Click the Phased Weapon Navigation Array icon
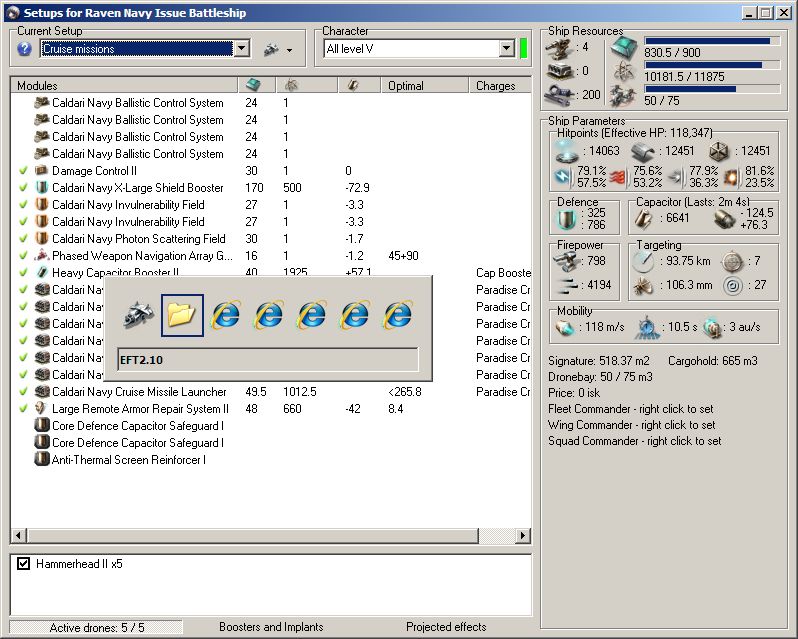The width and height of the screenshot is (798, 639). [x=41, y=255]
